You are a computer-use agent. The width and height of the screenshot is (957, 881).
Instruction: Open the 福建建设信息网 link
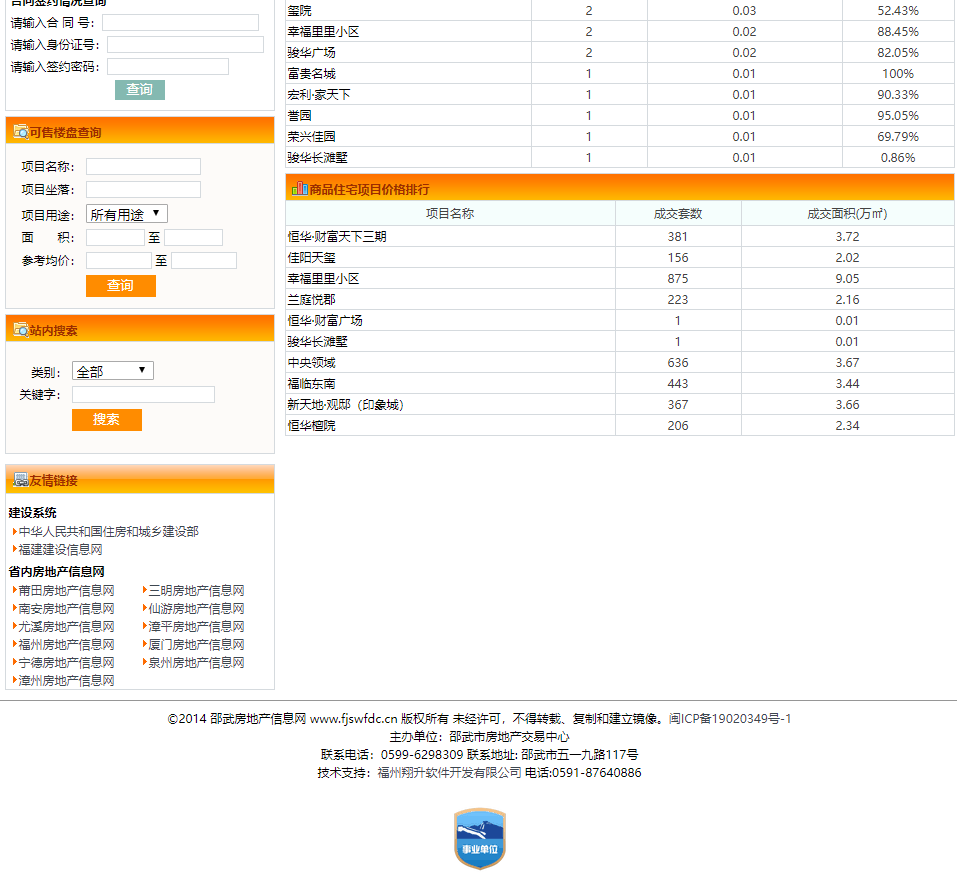(x=60, y=550)
